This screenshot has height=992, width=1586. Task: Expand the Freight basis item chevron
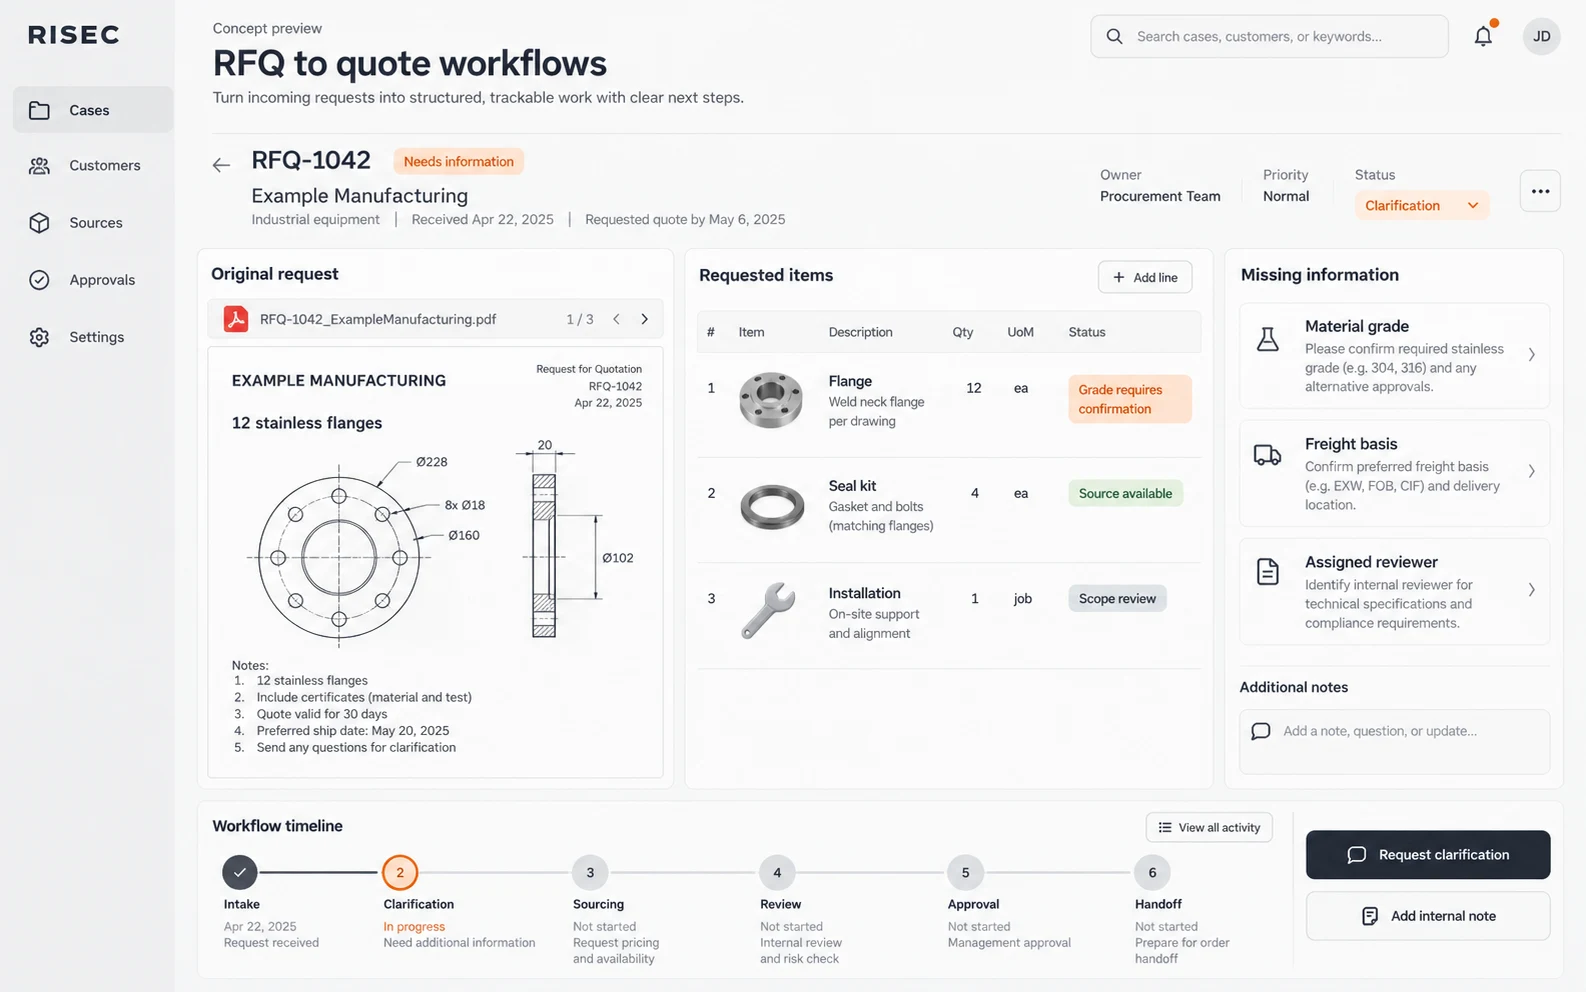point(1531,471)
